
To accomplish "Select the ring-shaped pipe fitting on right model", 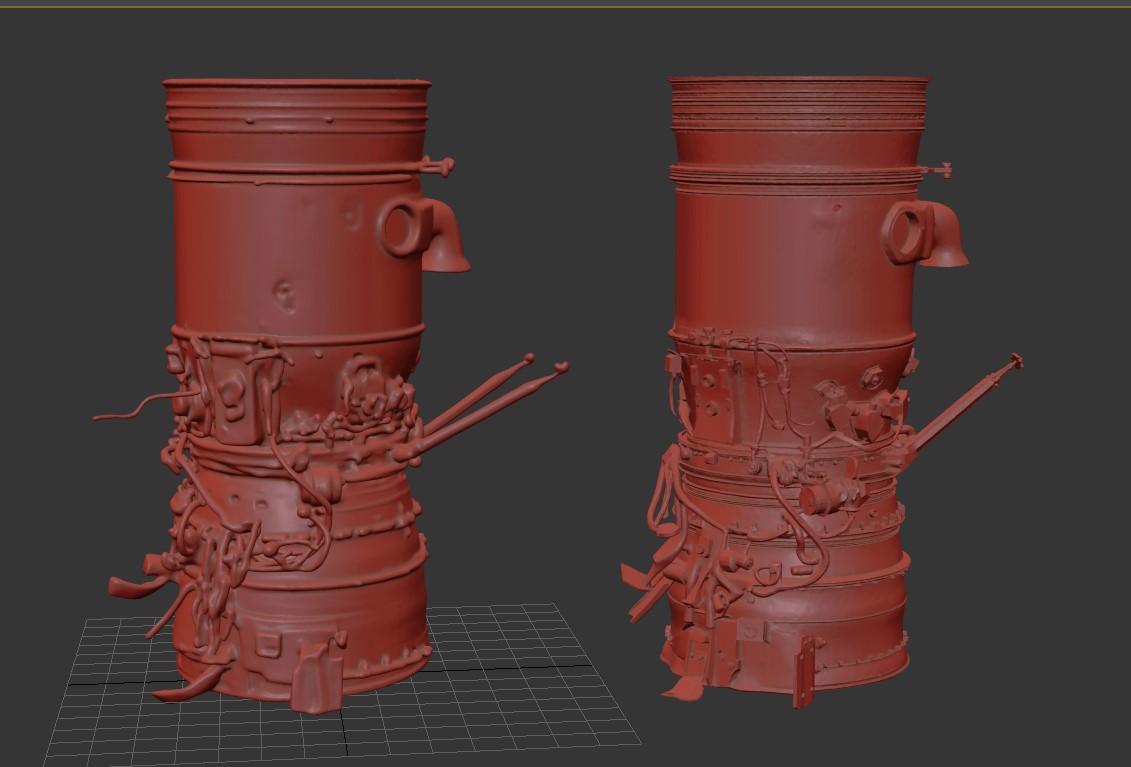I will [x=908, y=232].
